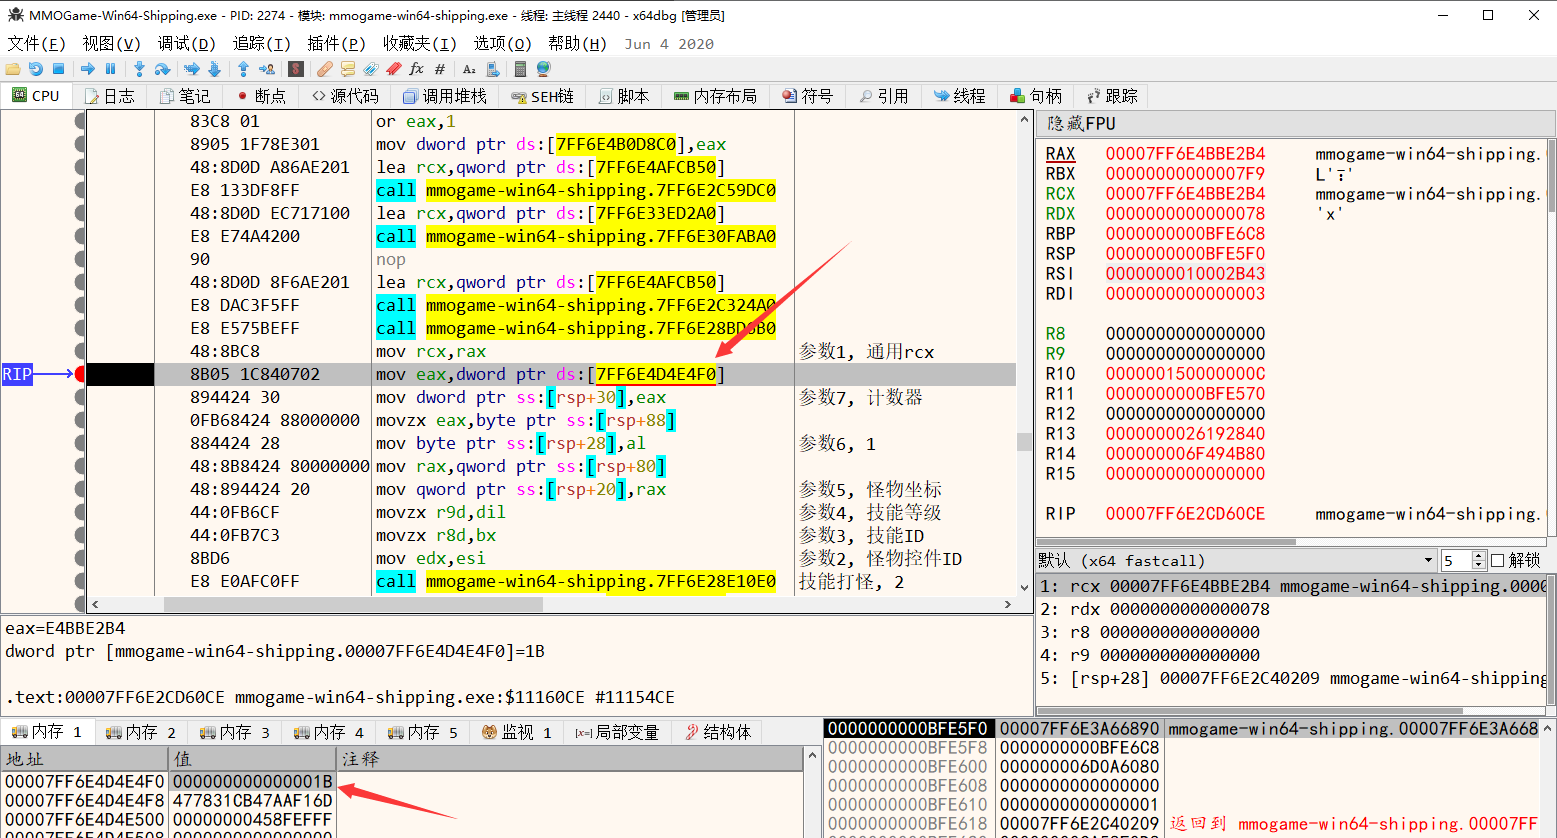
Task: Check the 解锁 checkbox
Action: click(x=1497, y=560)
